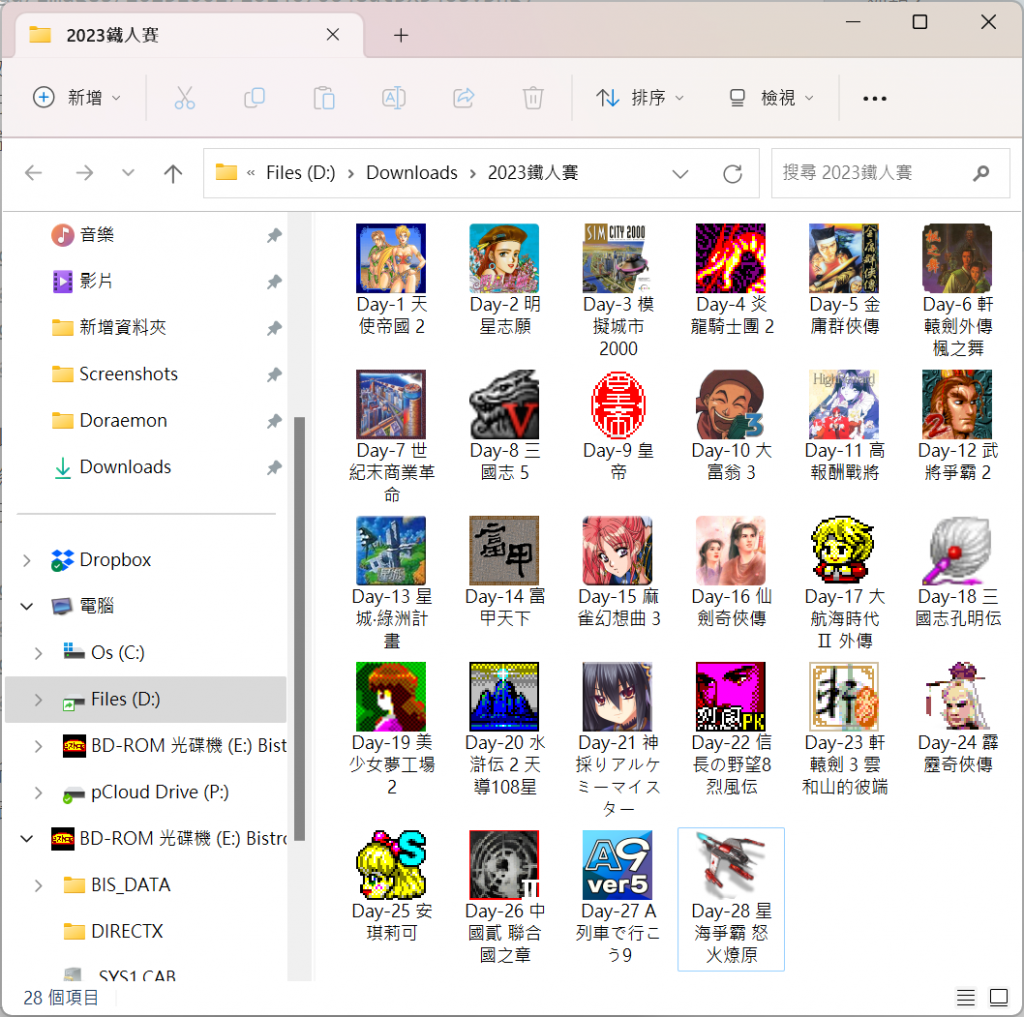1024x1017 pixels.
Task: Select Day-27 A列車で行こう9 item
Action: pos(618,898)
